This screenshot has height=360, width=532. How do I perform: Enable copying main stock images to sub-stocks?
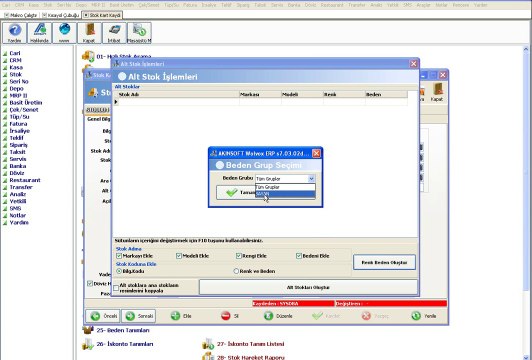pos(116,288)
